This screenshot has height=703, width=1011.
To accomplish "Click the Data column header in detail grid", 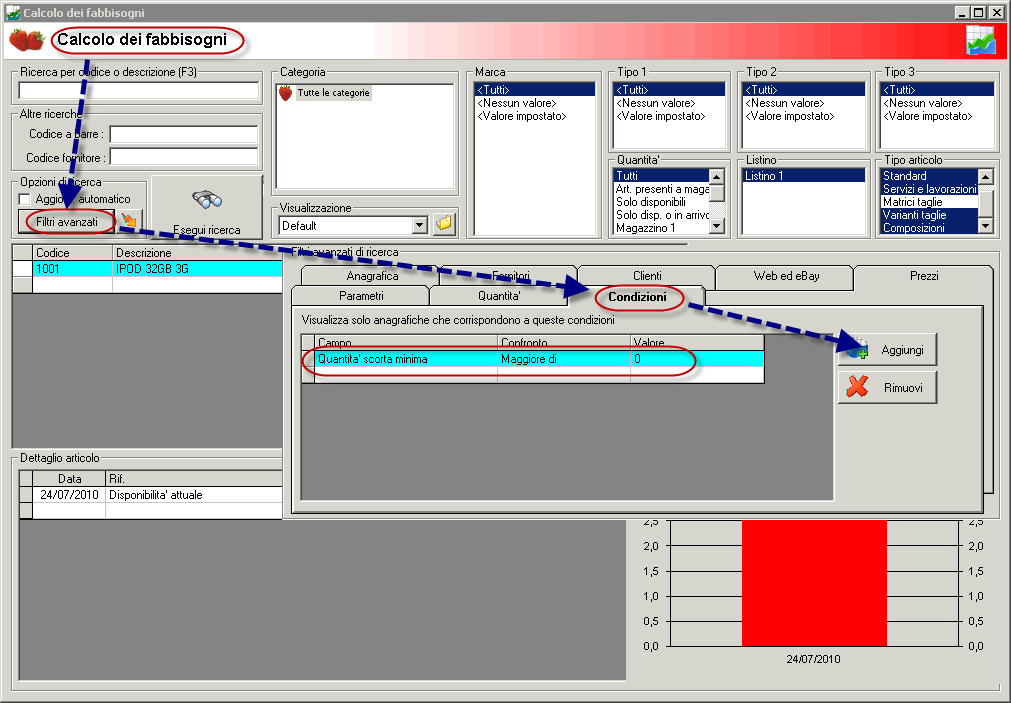I will (x=69, y=479).
